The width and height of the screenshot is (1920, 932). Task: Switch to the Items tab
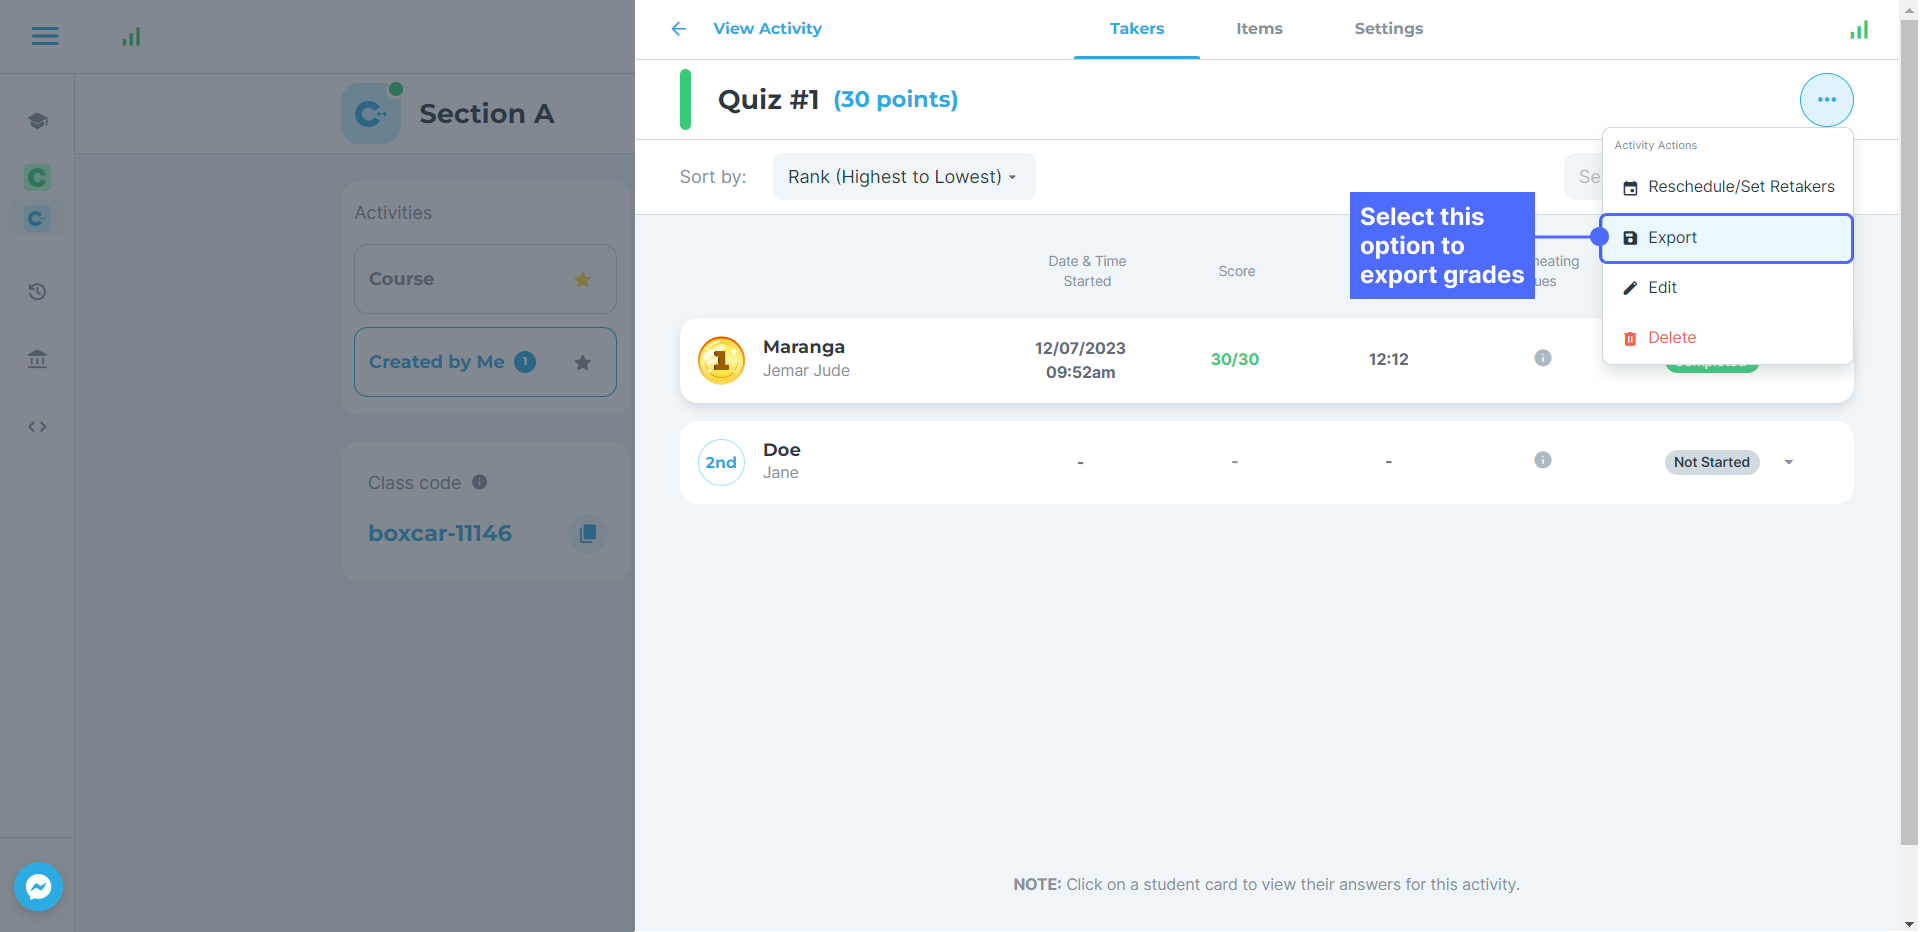(1259, 29)
